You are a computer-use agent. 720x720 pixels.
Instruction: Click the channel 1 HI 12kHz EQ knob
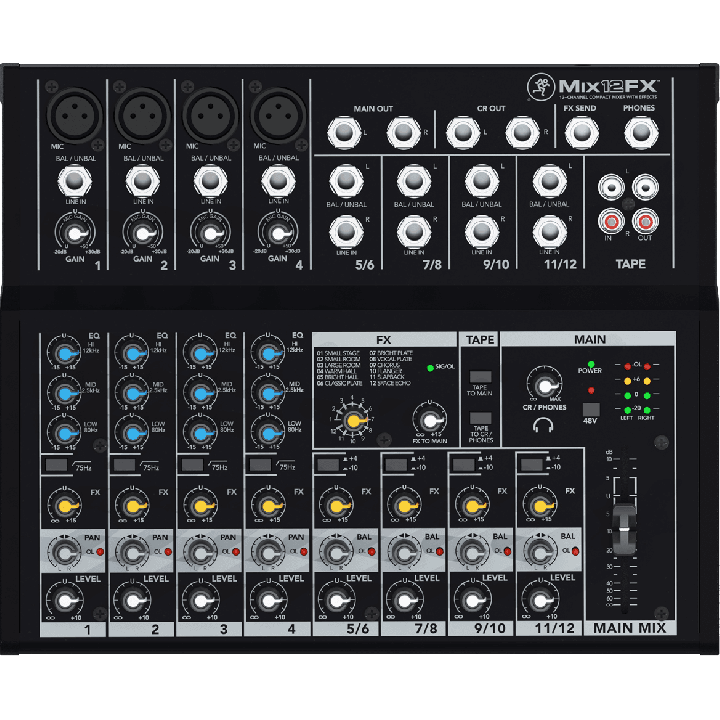(64, 354)
